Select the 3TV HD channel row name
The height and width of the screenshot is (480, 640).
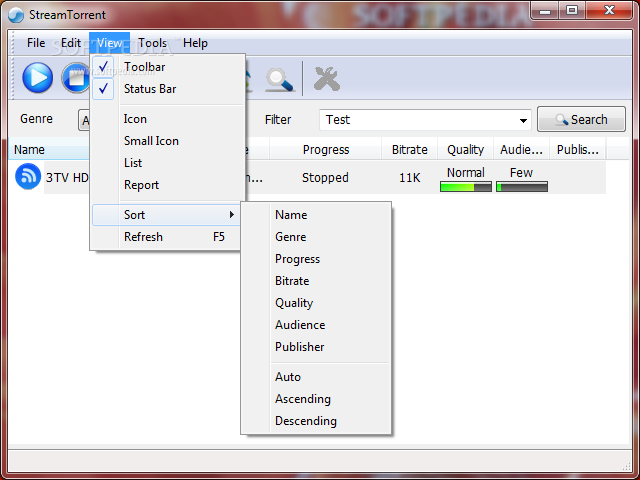pyautogui.click(x=67, y=178)
